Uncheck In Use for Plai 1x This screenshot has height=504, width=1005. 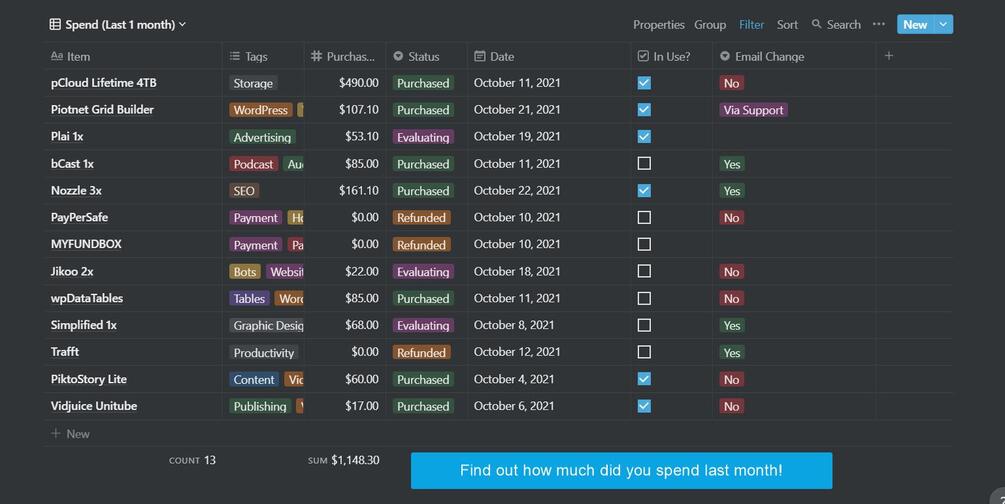644,137
